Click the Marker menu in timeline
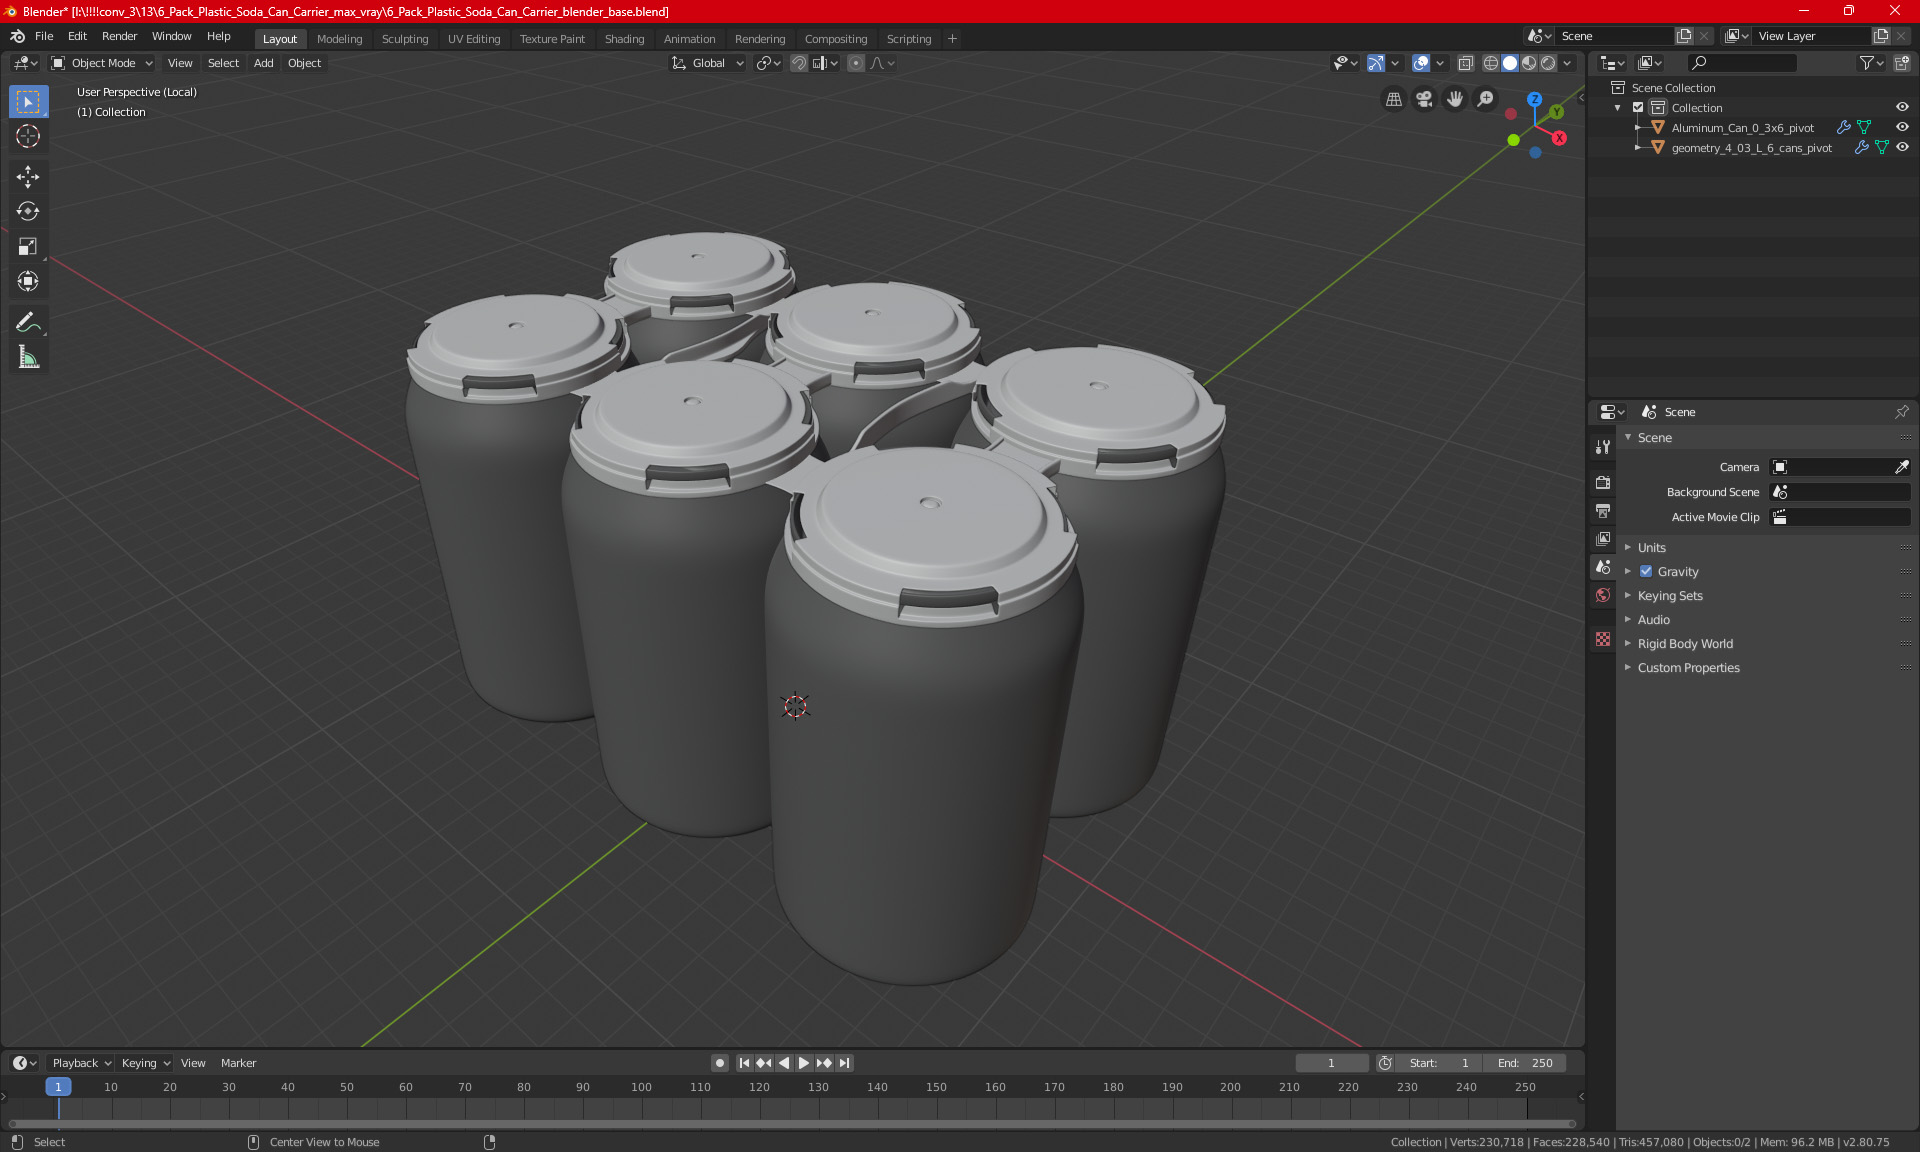The width and height of the screenshot is (1920, 1152). tap(238, 1063)
